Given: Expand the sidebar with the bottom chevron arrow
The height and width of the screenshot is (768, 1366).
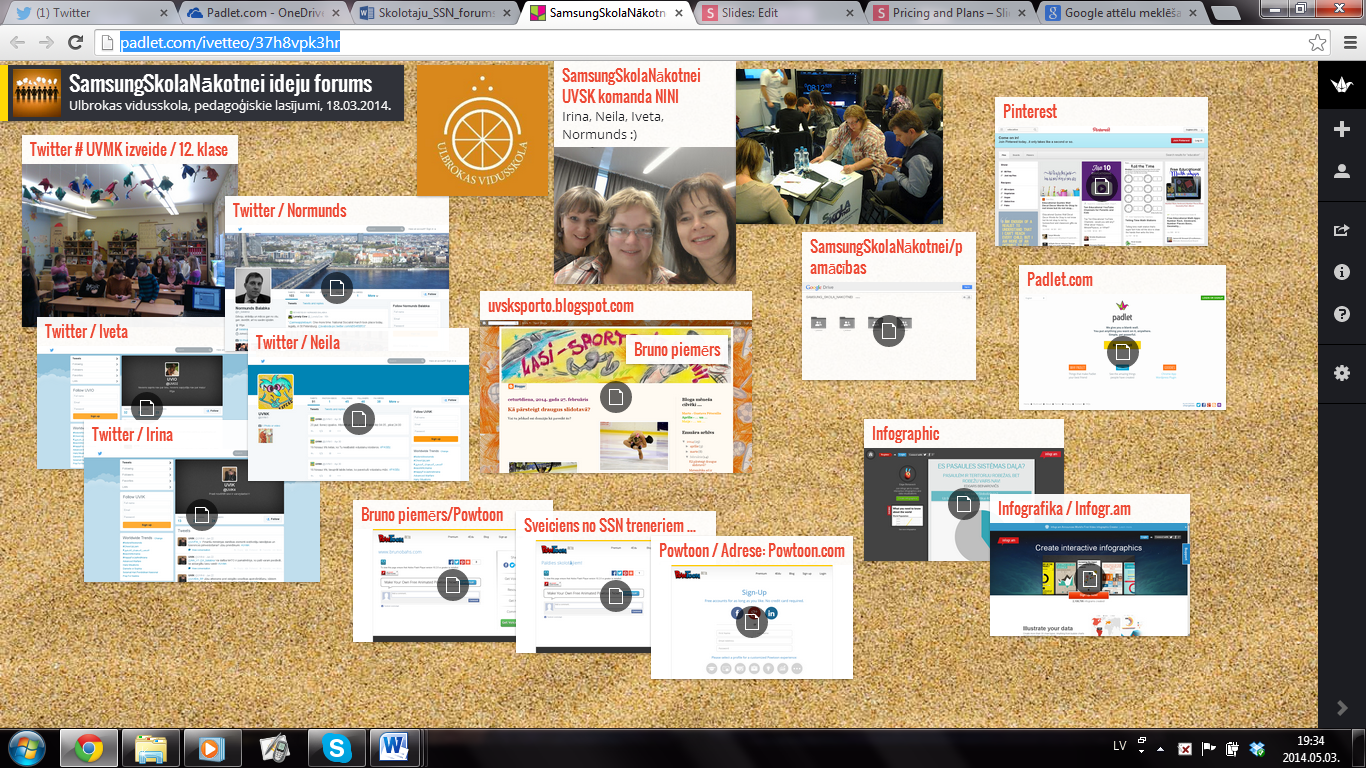Looking at the screenshot, I should 1342,708.
